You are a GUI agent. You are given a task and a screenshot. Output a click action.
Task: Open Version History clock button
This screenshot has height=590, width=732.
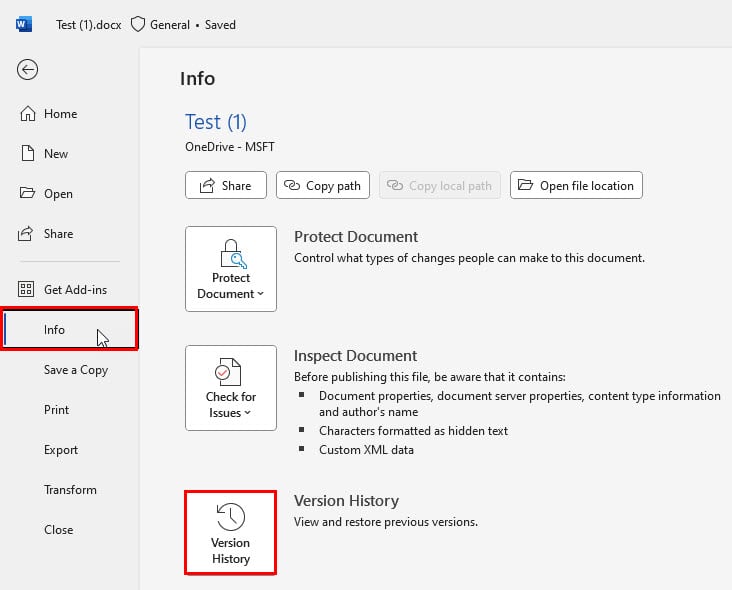230,533
